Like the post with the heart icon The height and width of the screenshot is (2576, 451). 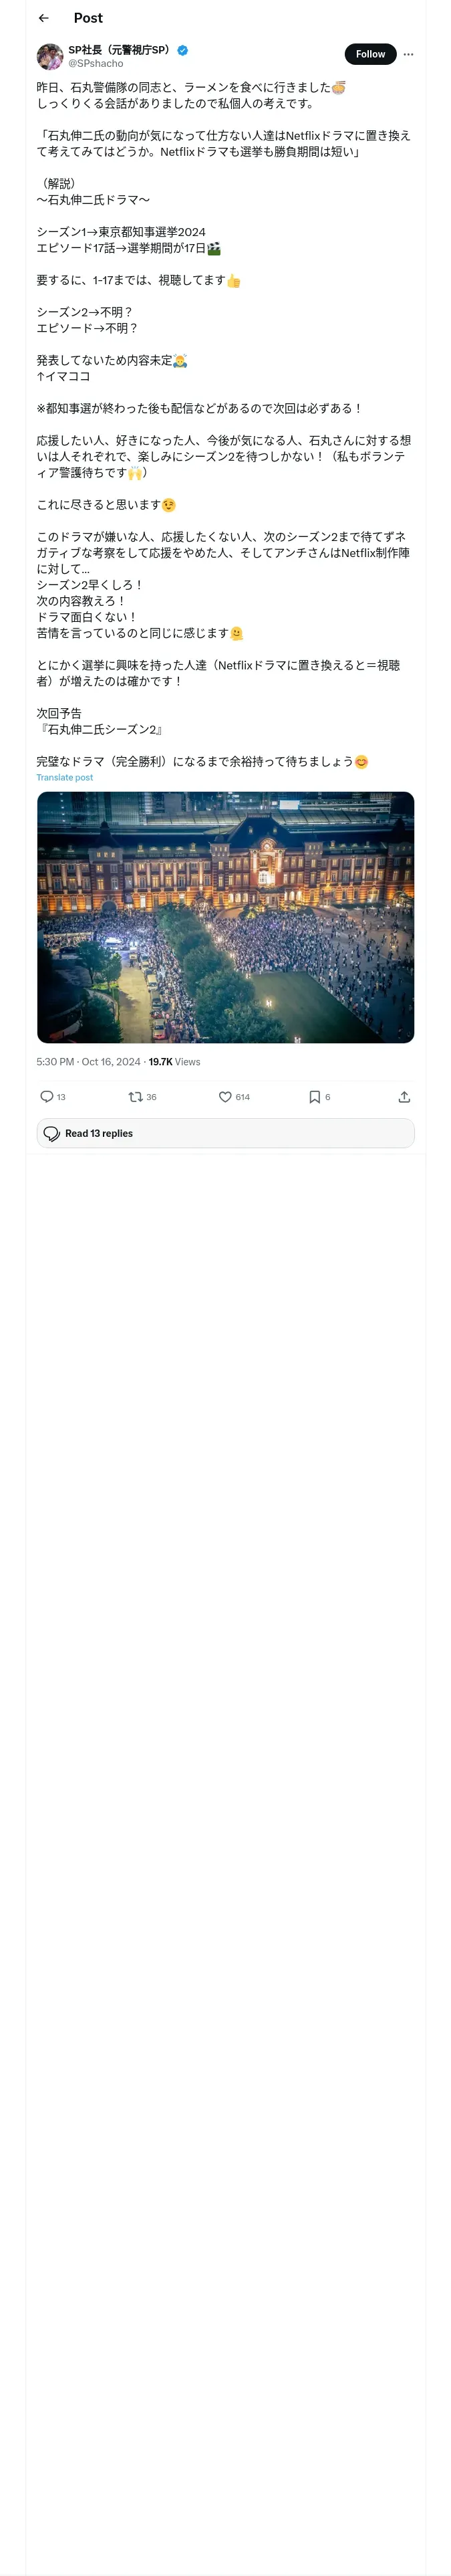pos(225,1097)
